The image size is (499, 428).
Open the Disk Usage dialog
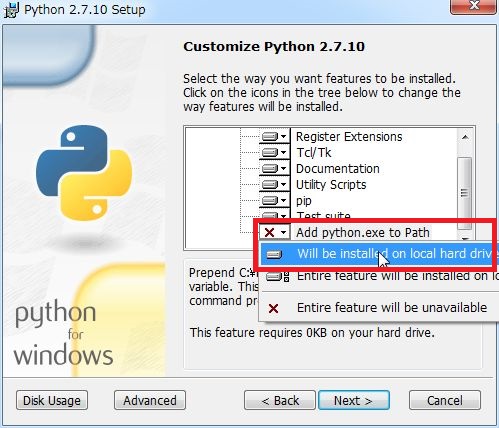pos(52,400)
